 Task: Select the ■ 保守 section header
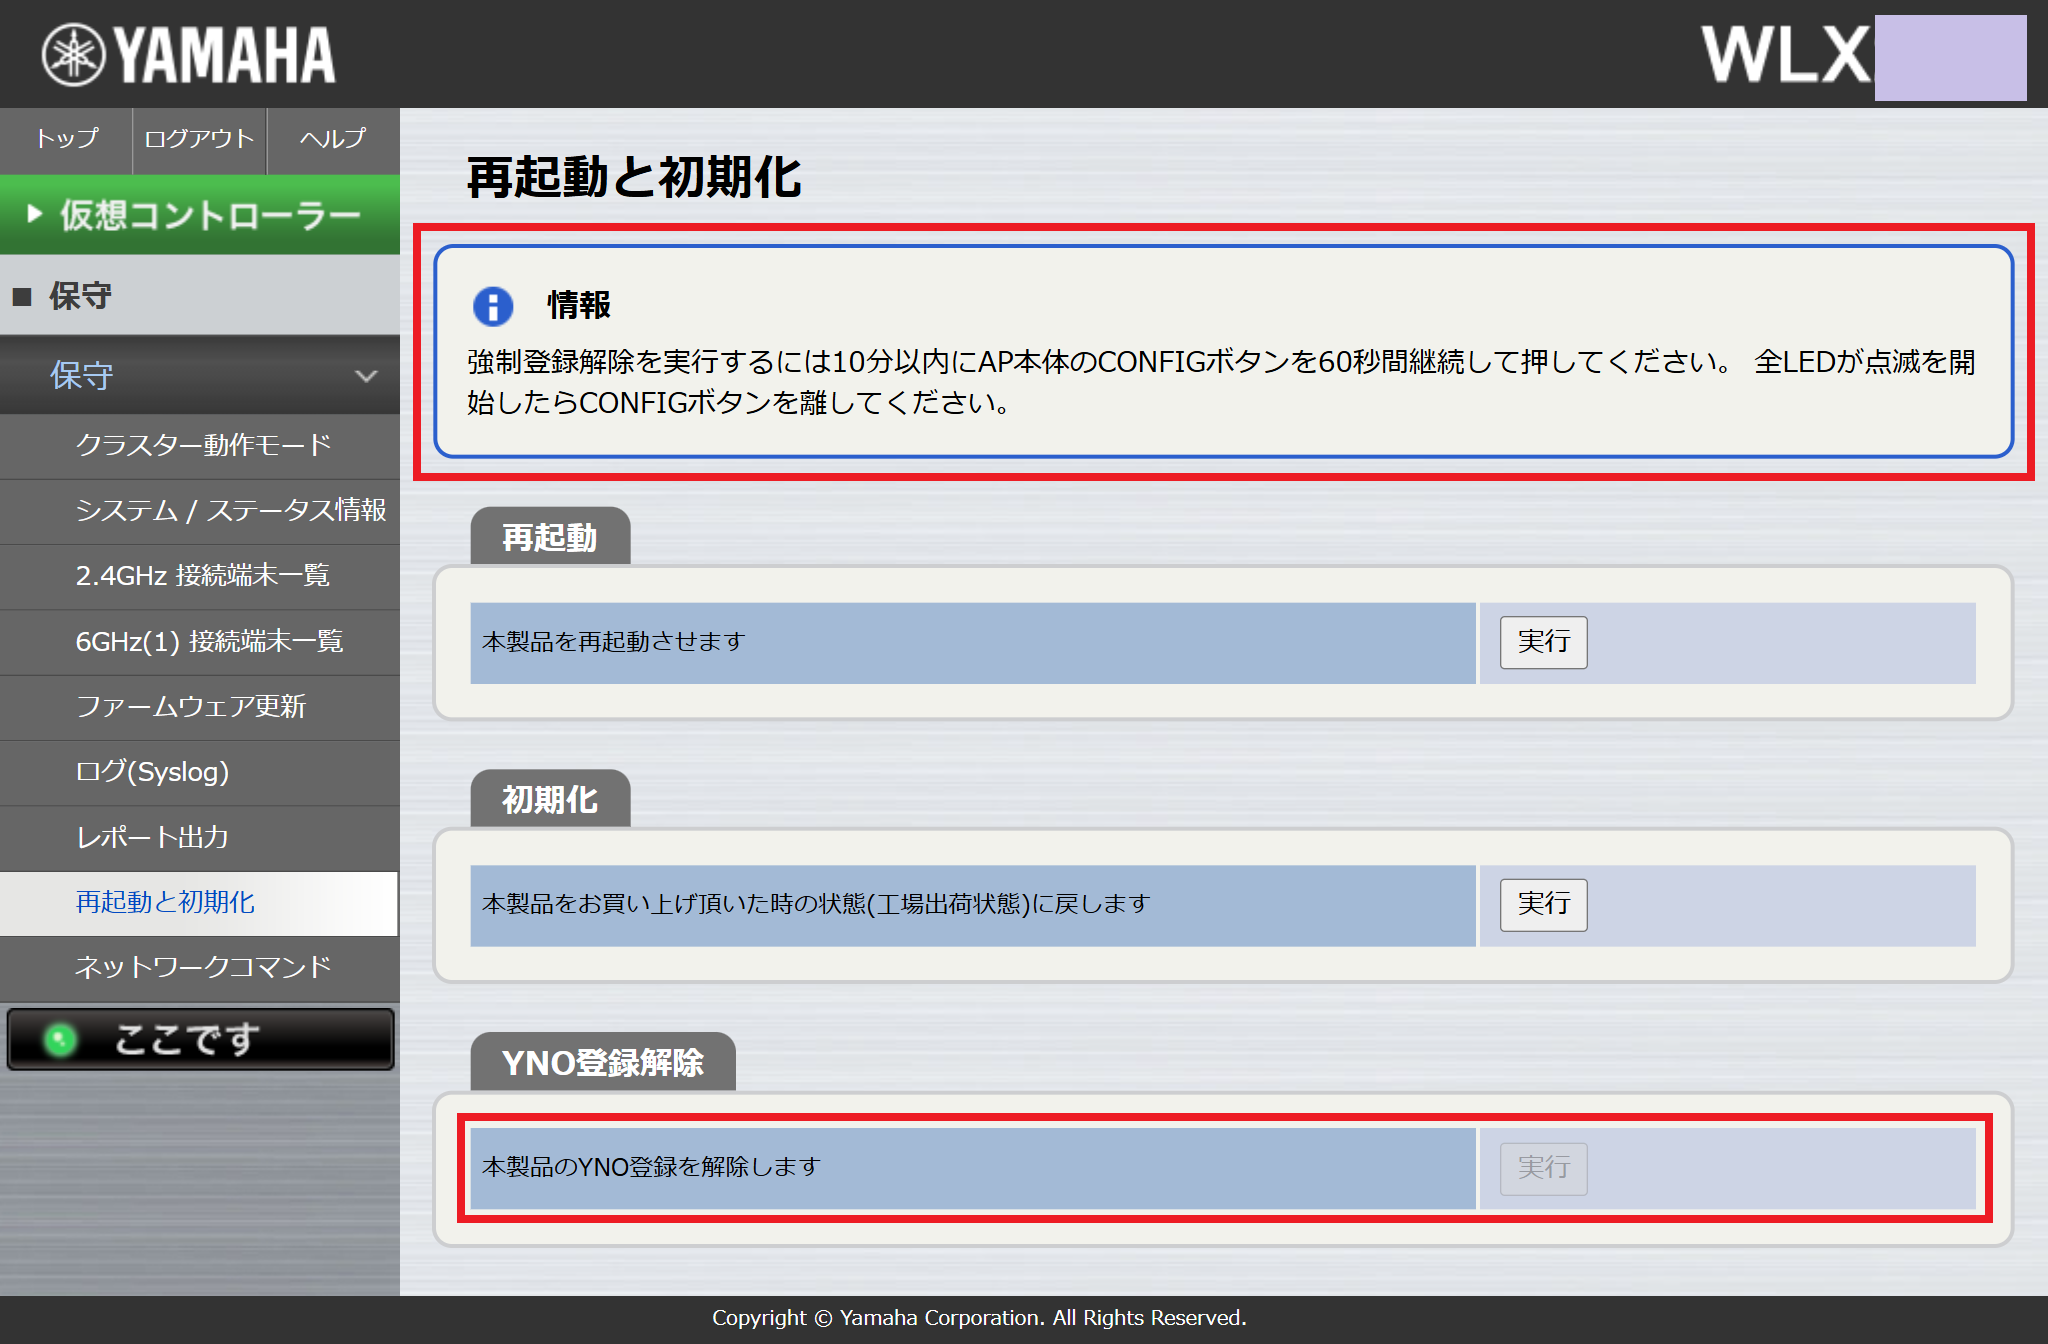[x=200, y=295]
